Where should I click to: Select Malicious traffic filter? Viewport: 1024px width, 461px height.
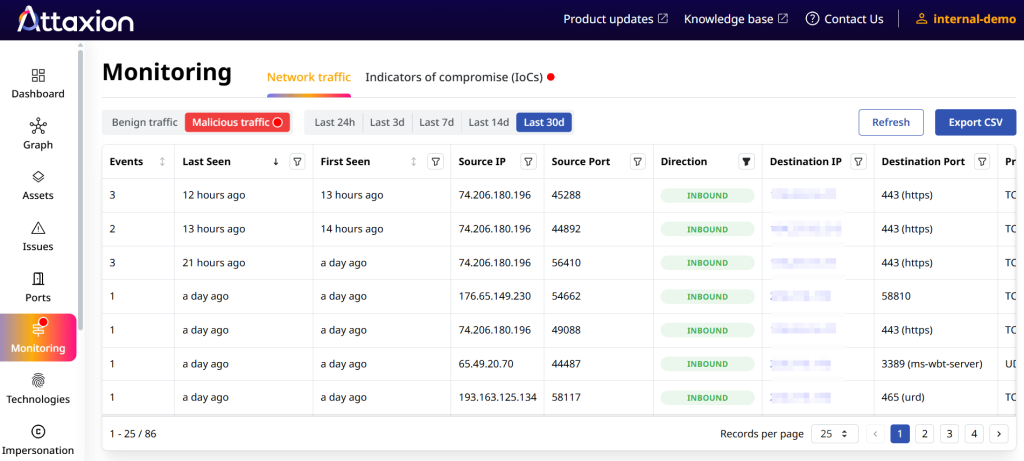coord(237,122)
